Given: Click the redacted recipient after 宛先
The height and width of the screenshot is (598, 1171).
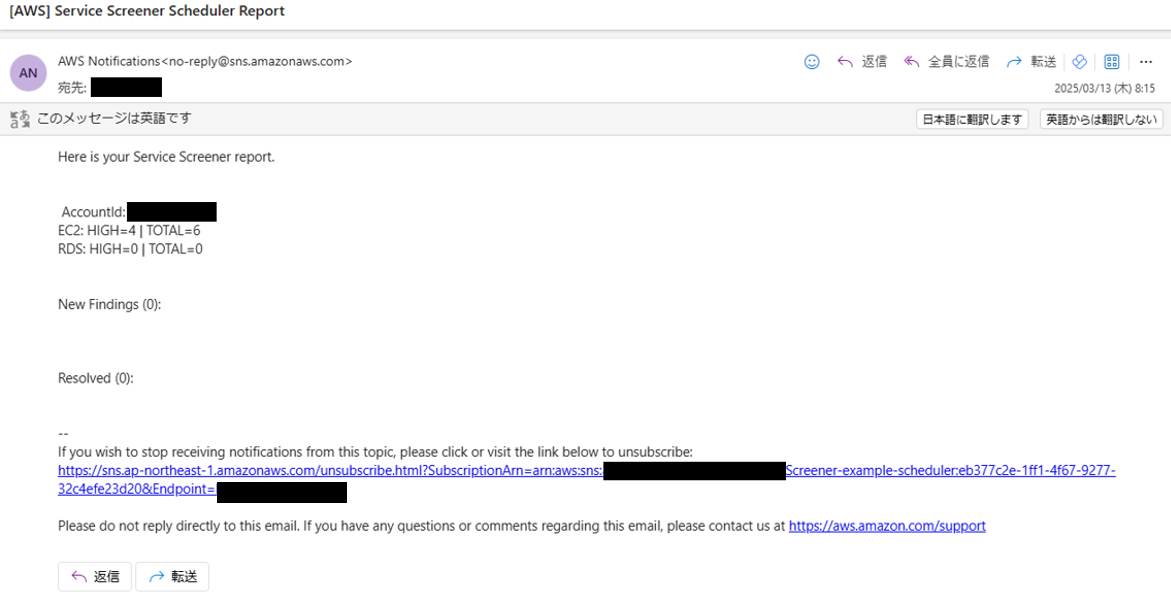Looking at the screenshot, I should tap(126, 87).
